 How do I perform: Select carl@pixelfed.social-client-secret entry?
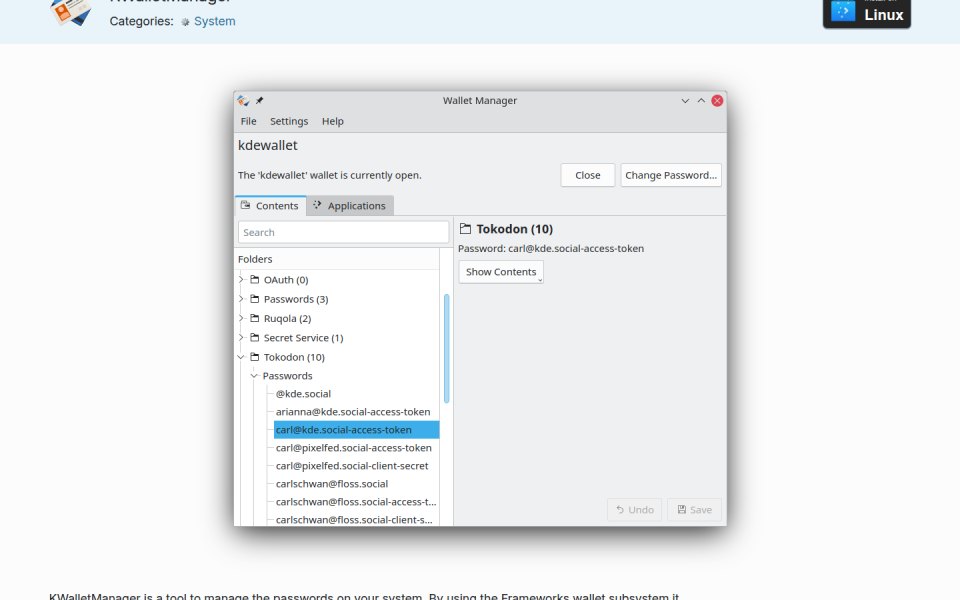tap(352, 466)
